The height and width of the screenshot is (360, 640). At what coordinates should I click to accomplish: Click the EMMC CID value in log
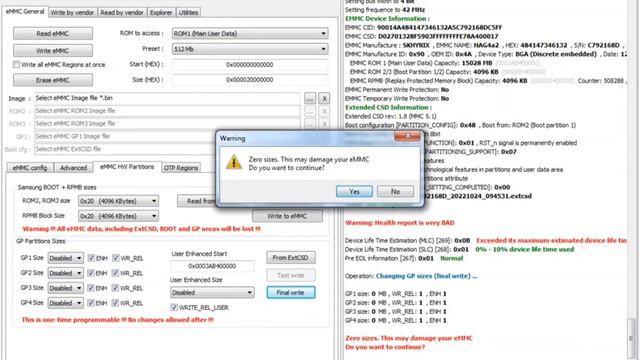click(x=439, y=27)
